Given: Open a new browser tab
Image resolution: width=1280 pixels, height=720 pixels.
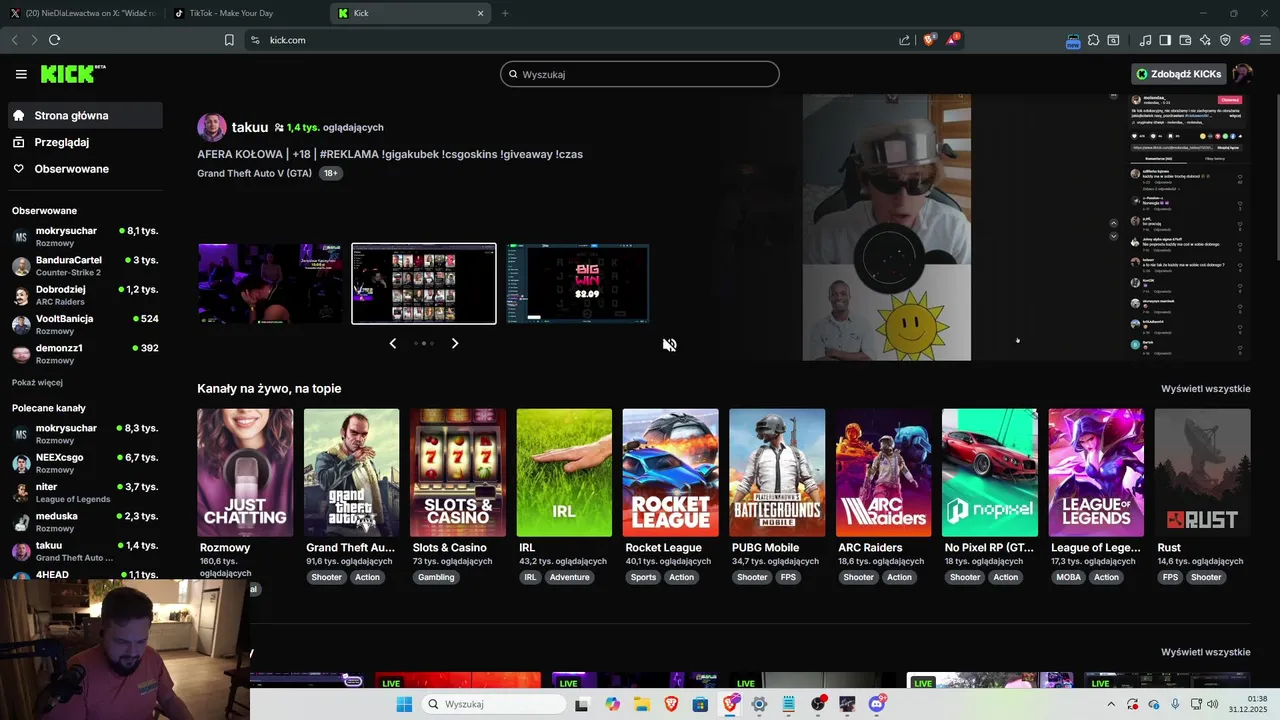Looking at the screenshot, I should coord(505,13).
